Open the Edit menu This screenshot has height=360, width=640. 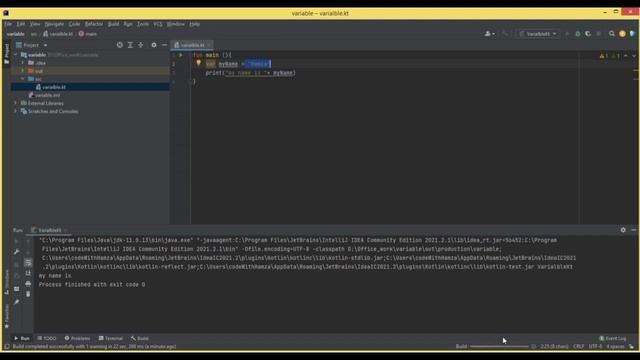tap(21, 24)
